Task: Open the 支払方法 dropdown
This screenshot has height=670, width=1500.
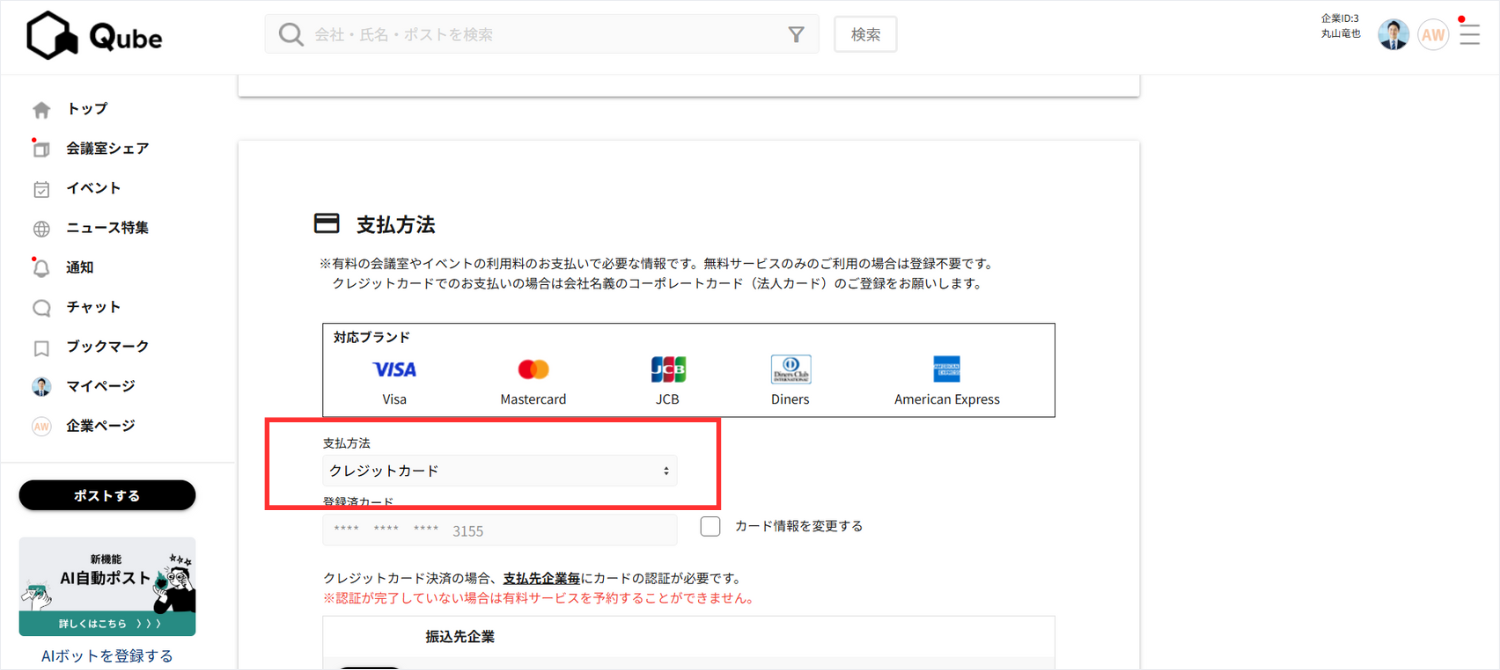Action: (x=499, y=471)
